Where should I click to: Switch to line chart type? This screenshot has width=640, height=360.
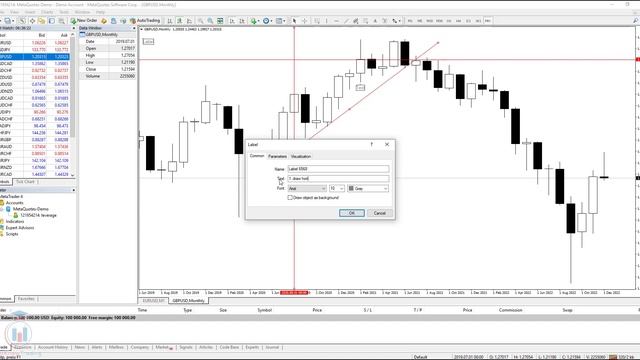pos(189,20)
